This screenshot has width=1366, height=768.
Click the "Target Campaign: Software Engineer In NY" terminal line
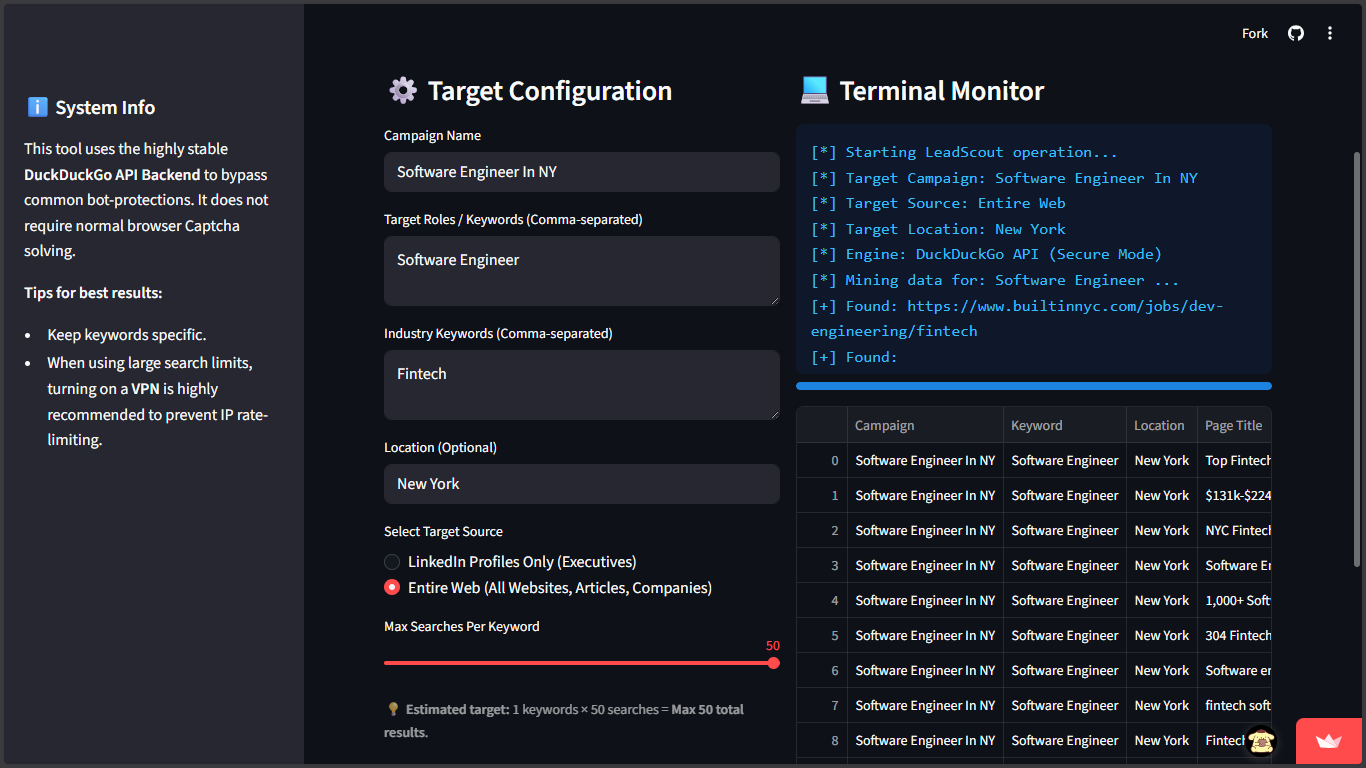(x=1004, y=178)
